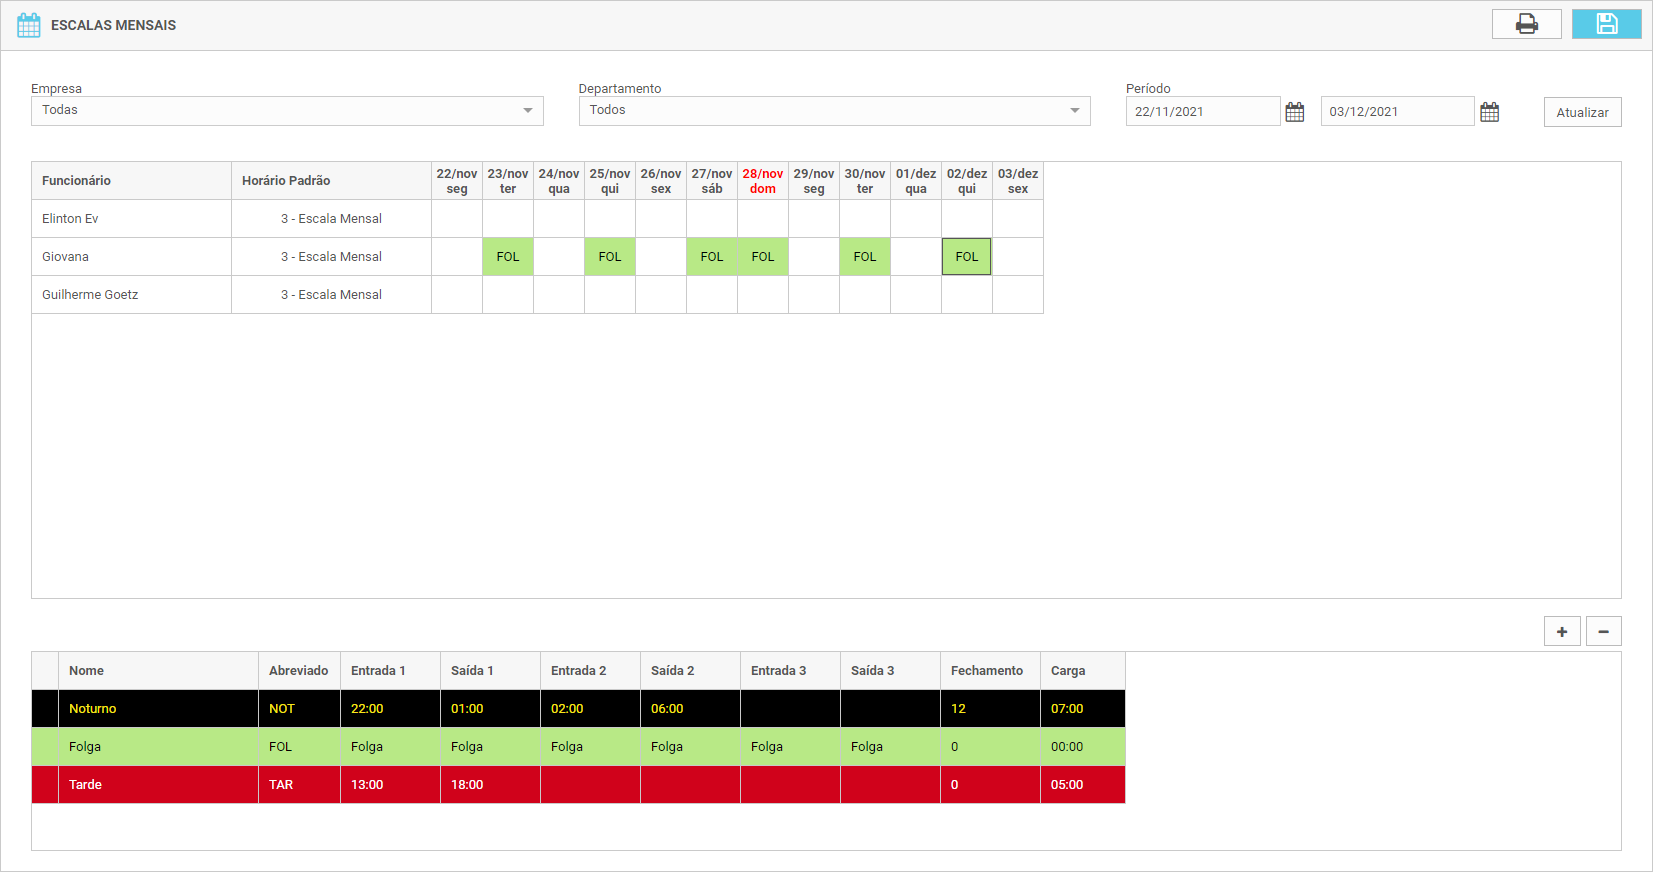The image size is (1653, 872).
Task: Expand the Empresa dropdown
Action: 527,111
